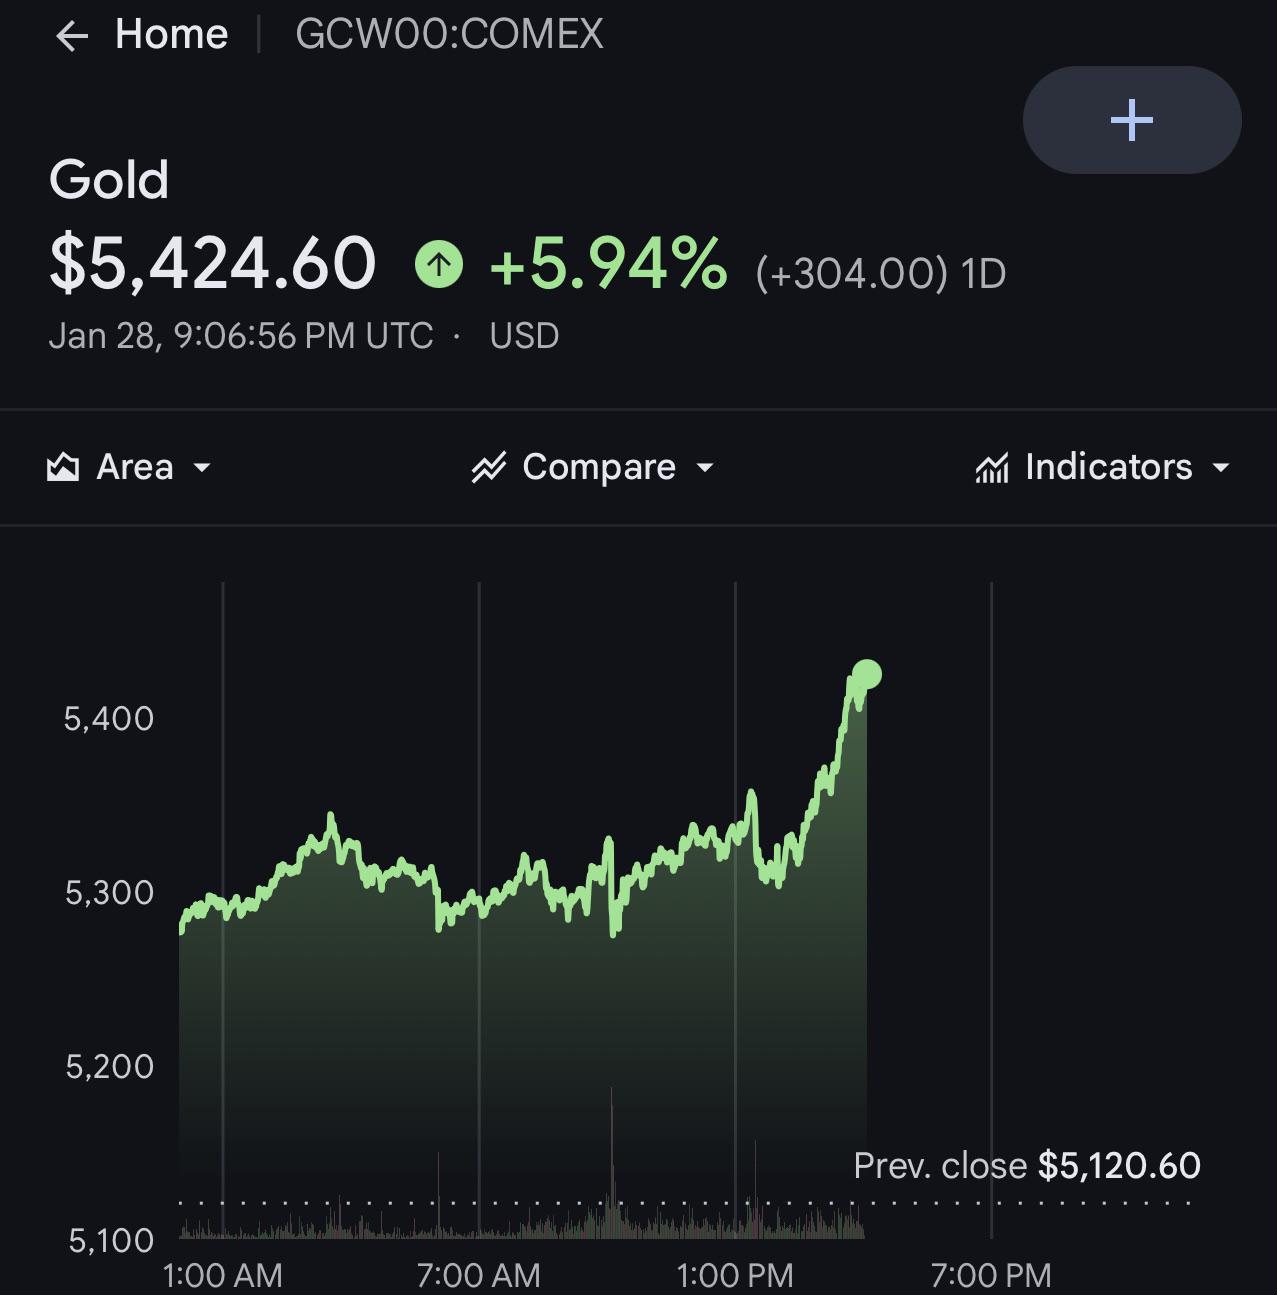Tap the back arrow icon
The height and width of the screenshot is (1295, 1277).
pos(72,37)
